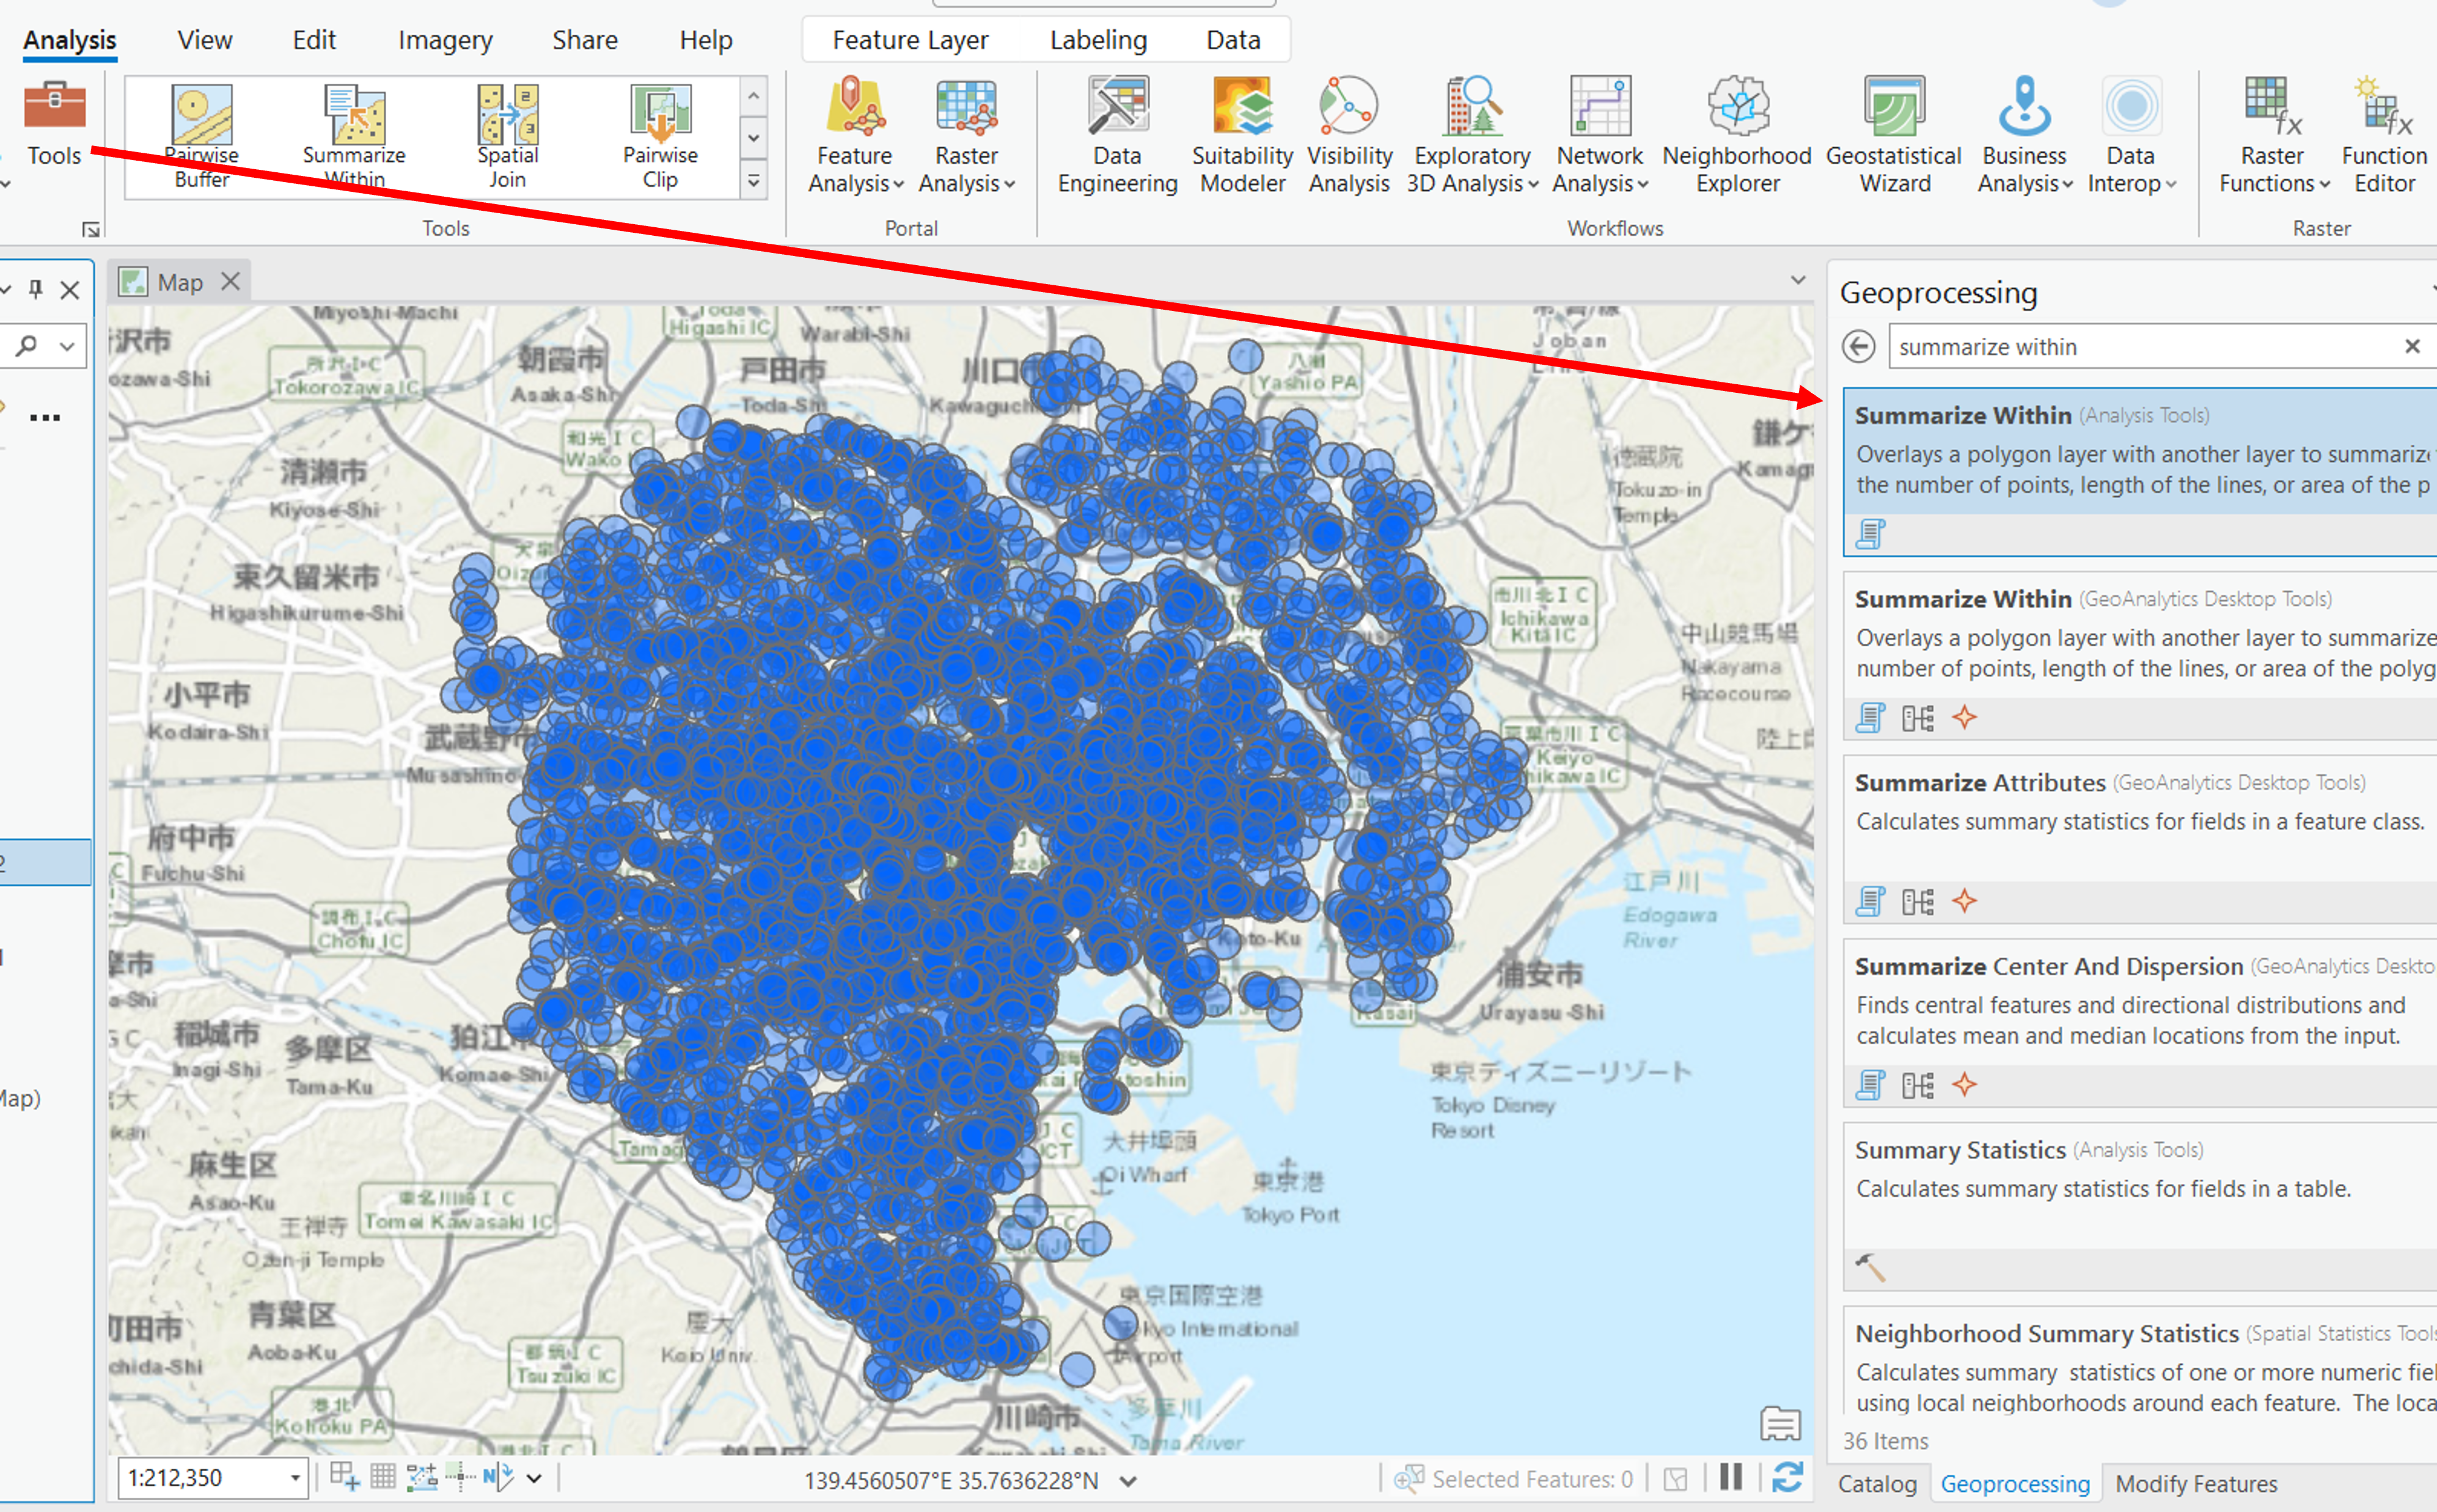Viewport: 2437px width, 1512px height.
Task: Click the search magnifier in the left pane
Action: point(27,346)
